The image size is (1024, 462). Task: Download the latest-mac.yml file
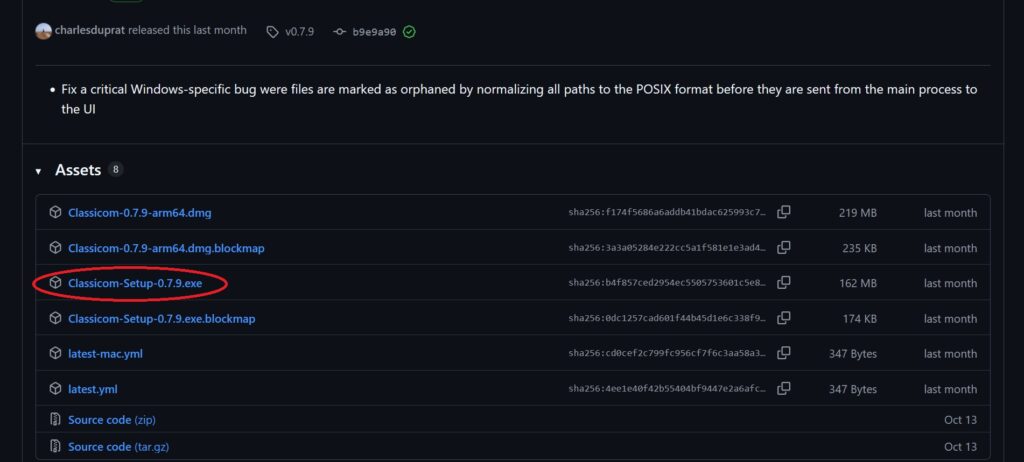tap(107, 354)
